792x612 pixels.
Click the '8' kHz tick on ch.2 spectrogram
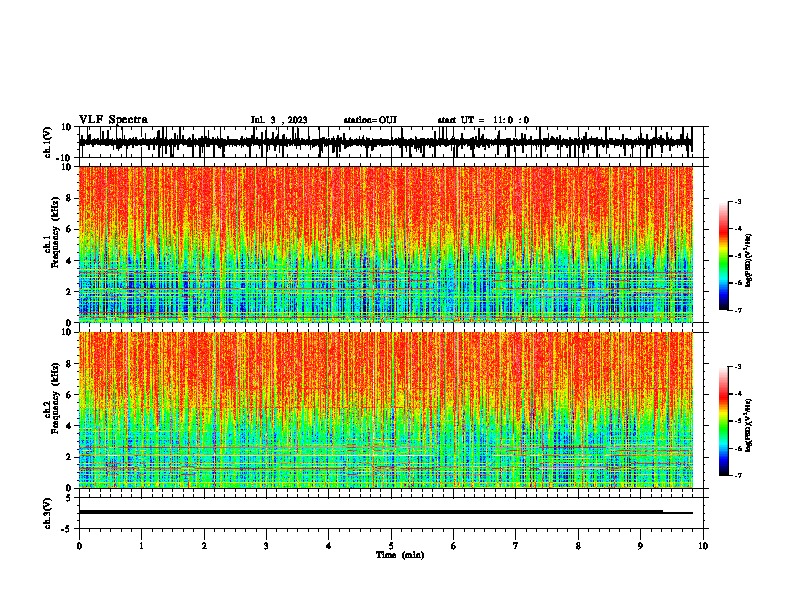70,364
